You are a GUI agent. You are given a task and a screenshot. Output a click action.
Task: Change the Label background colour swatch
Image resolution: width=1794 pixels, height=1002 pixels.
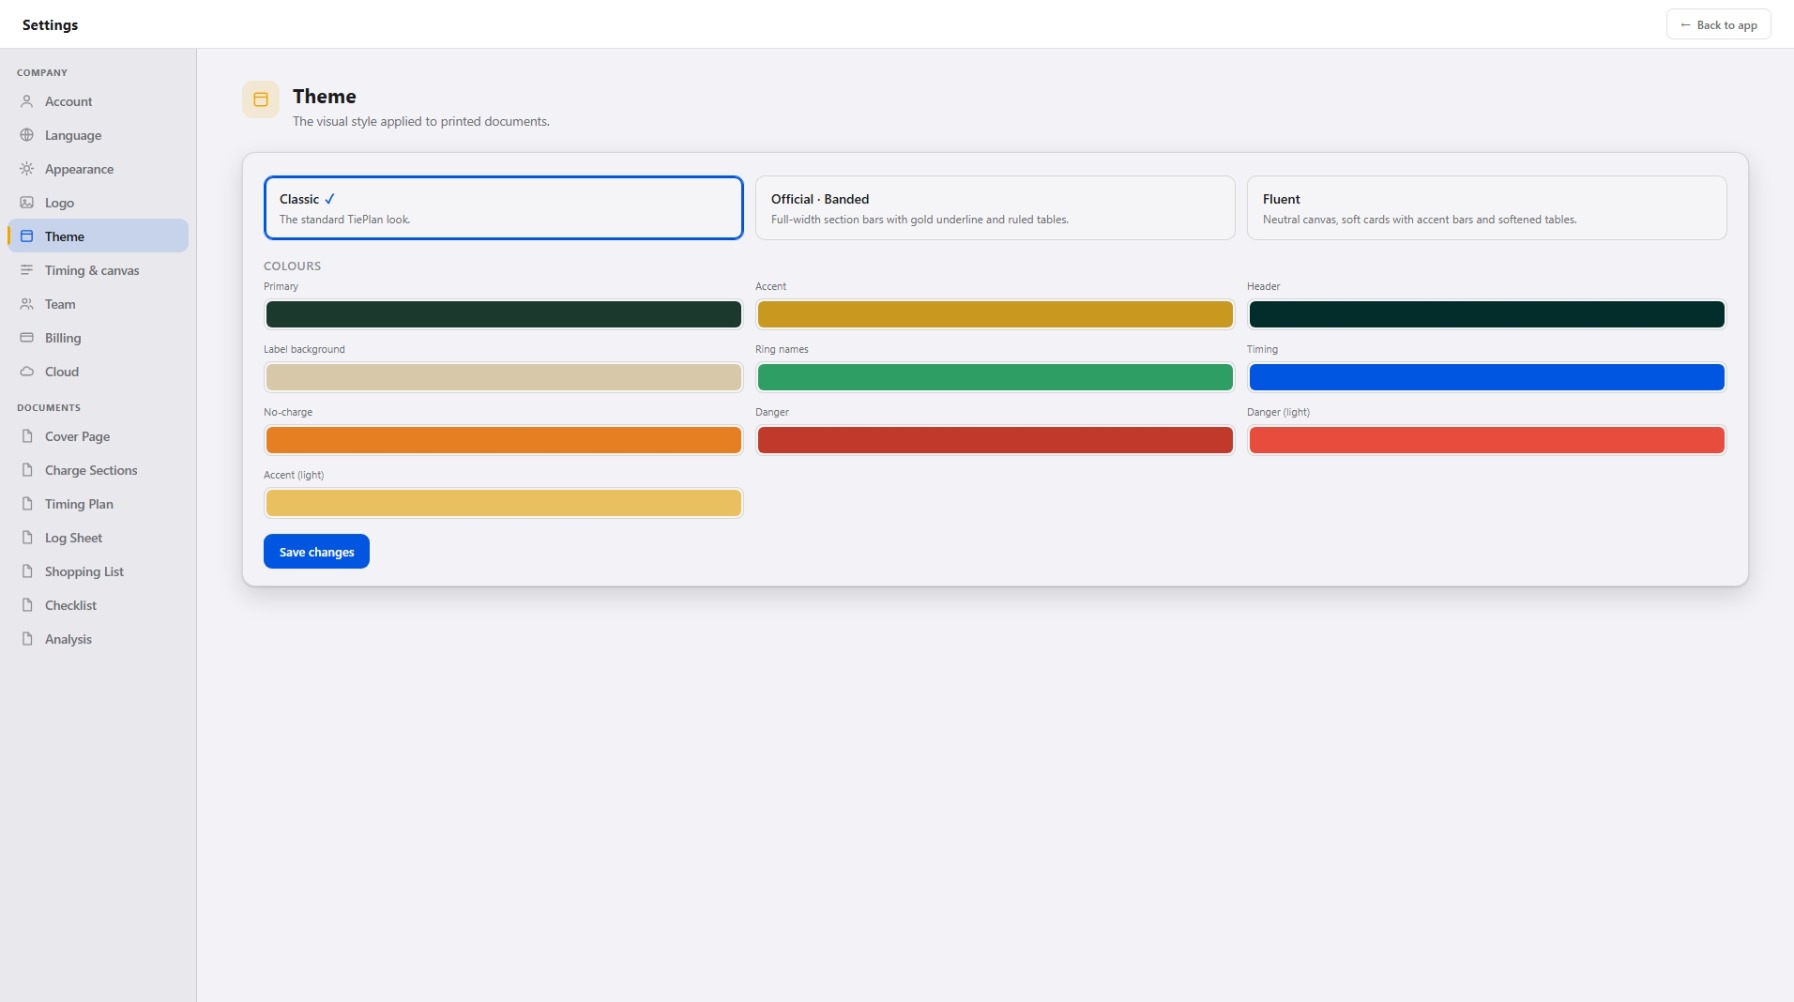(503, 377)
